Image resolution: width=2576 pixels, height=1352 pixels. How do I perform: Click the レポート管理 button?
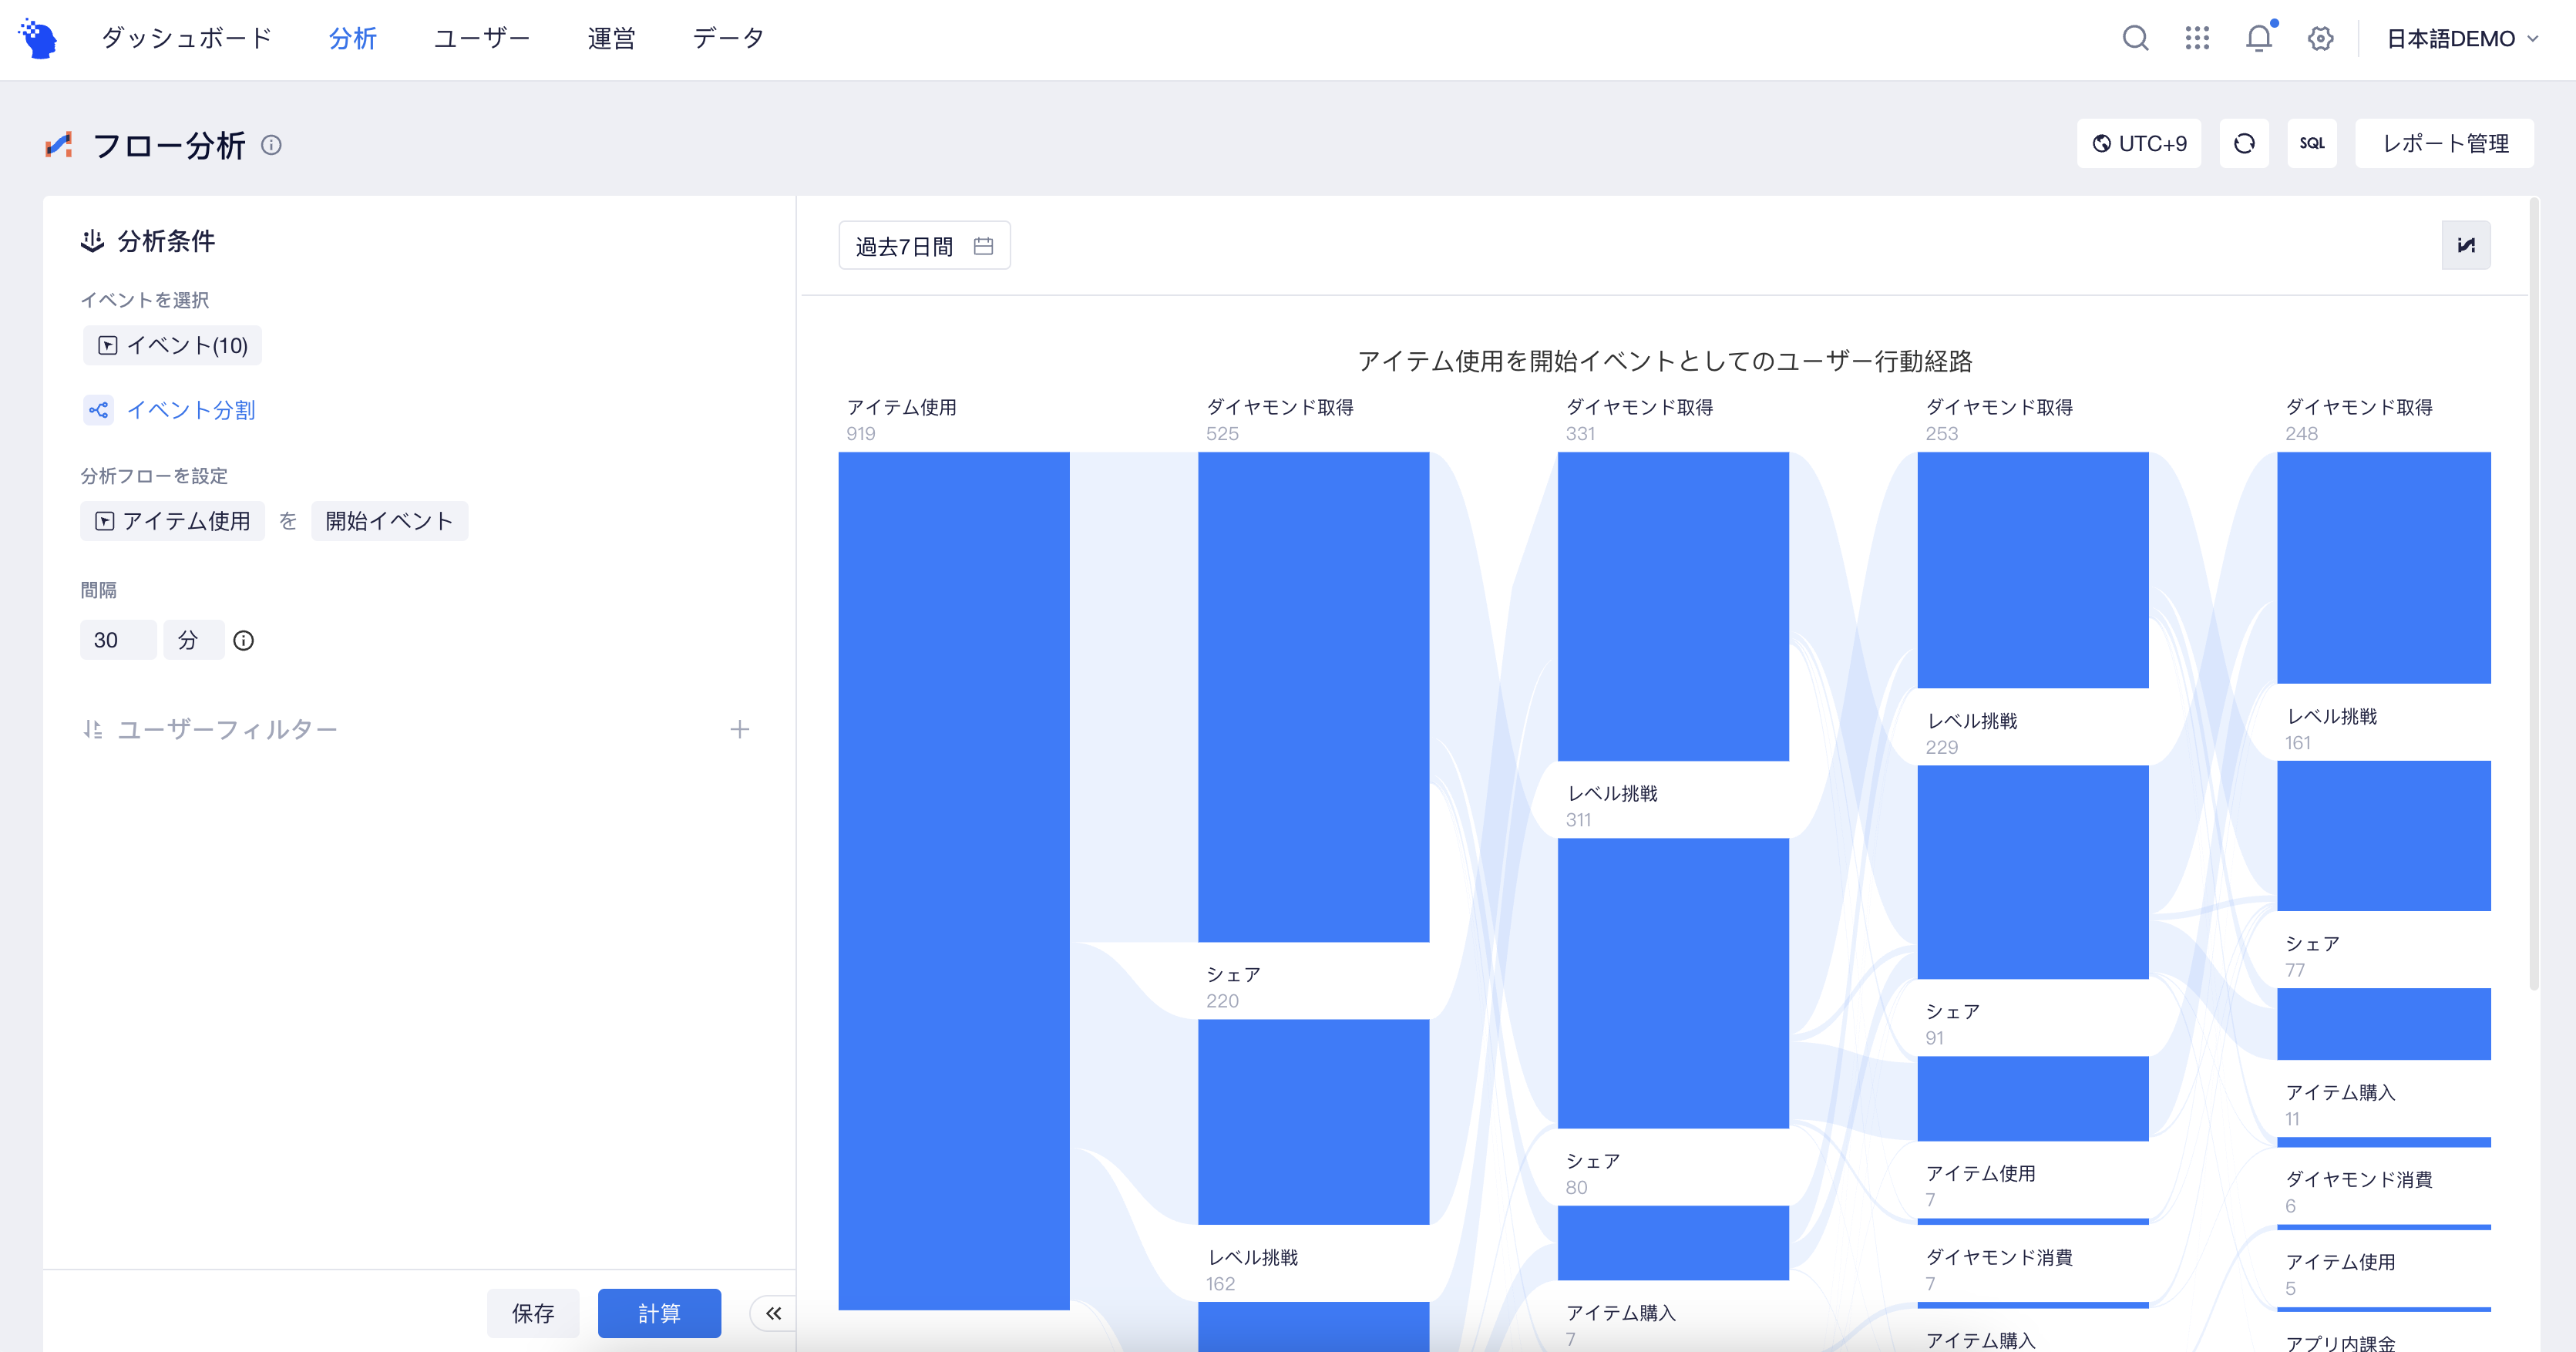click(x=2444, y=143)
